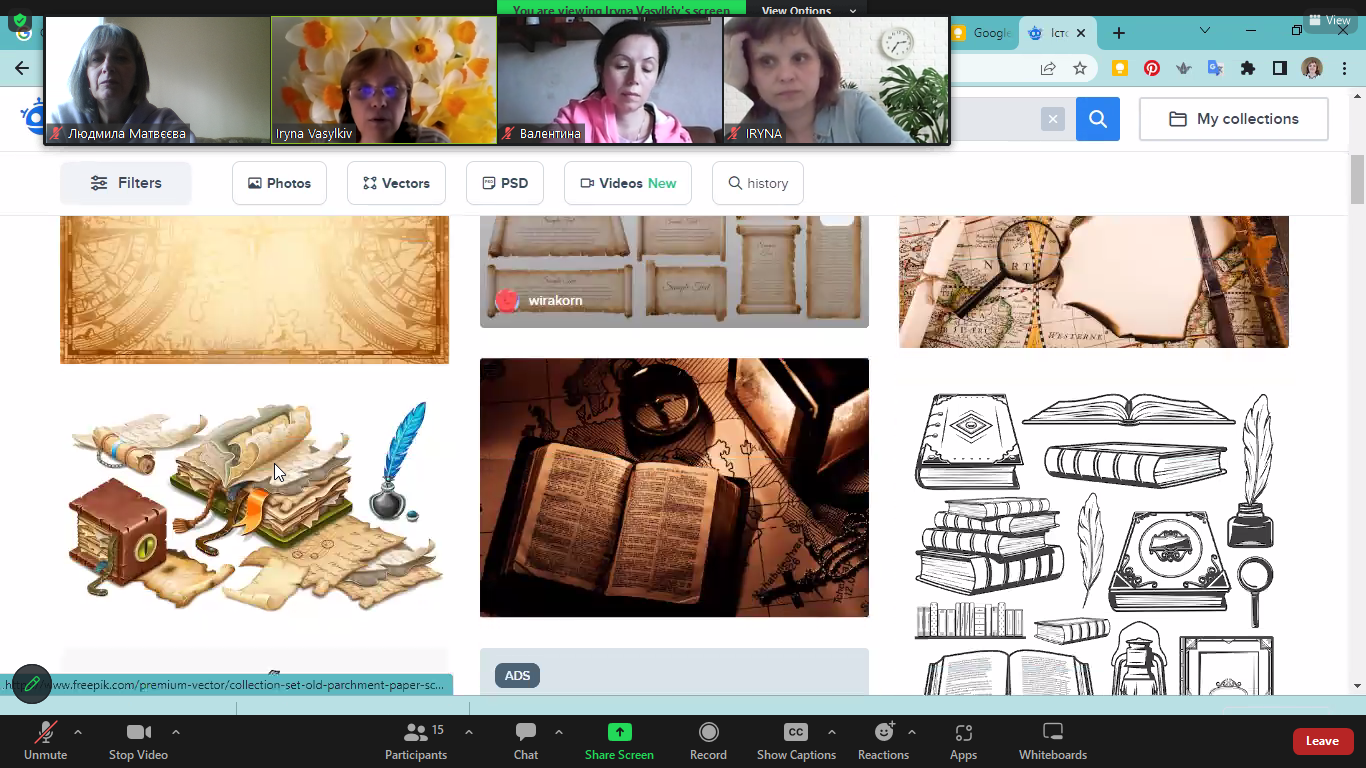Toggle Stop Video camera
The width and height of the screenshot is (1366, 768).
(138, 741)
